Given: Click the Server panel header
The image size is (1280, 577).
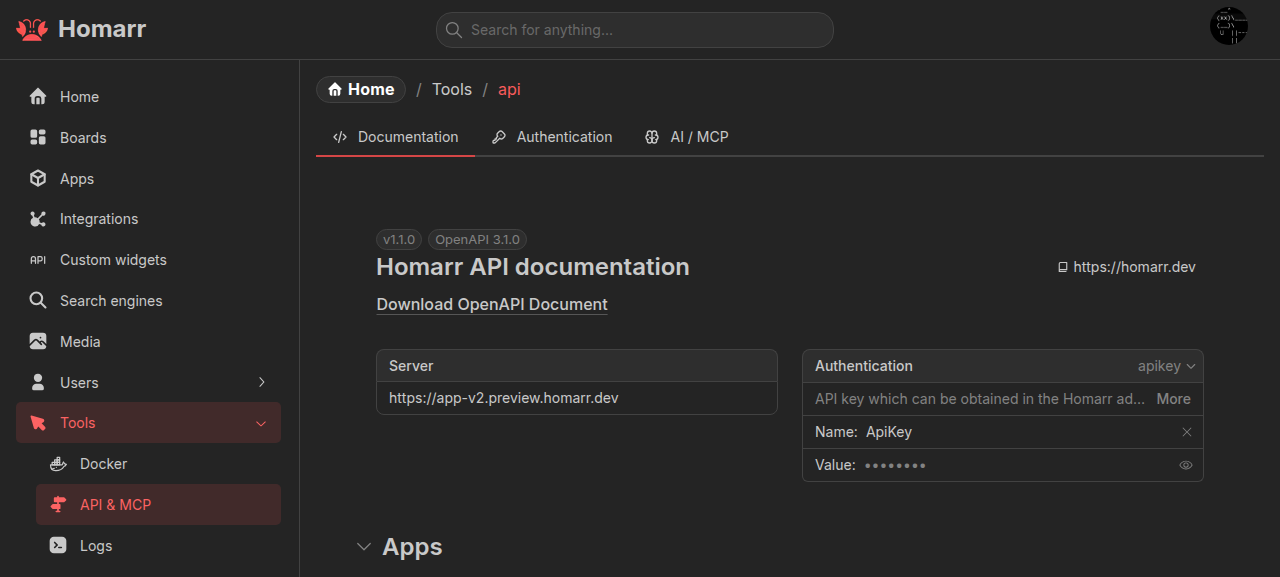Looking at the screenshot, I should coord(577,366).
